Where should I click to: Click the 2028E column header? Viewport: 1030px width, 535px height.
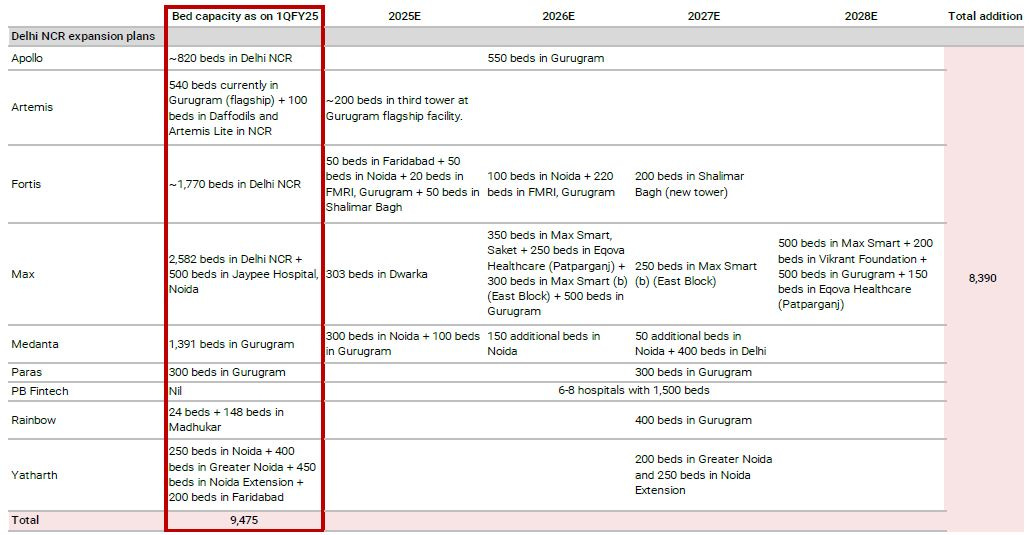[x=861, y=16]
